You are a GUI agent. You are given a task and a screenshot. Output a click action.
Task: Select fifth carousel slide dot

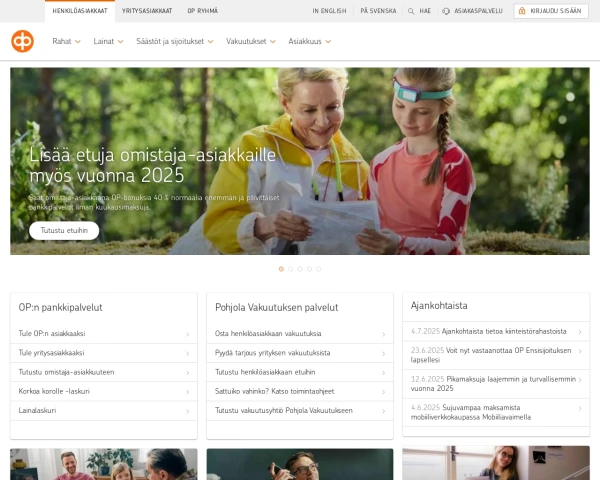(x=318, y=269)
